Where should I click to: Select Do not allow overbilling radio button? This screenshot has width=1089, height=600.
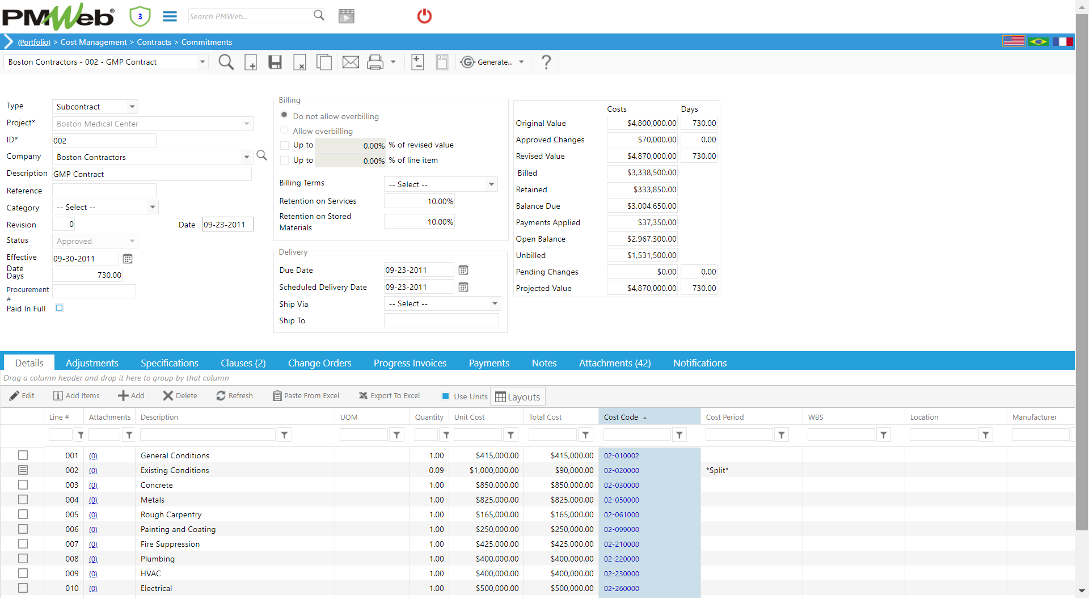pyautogui.click(x=284, y=115)
